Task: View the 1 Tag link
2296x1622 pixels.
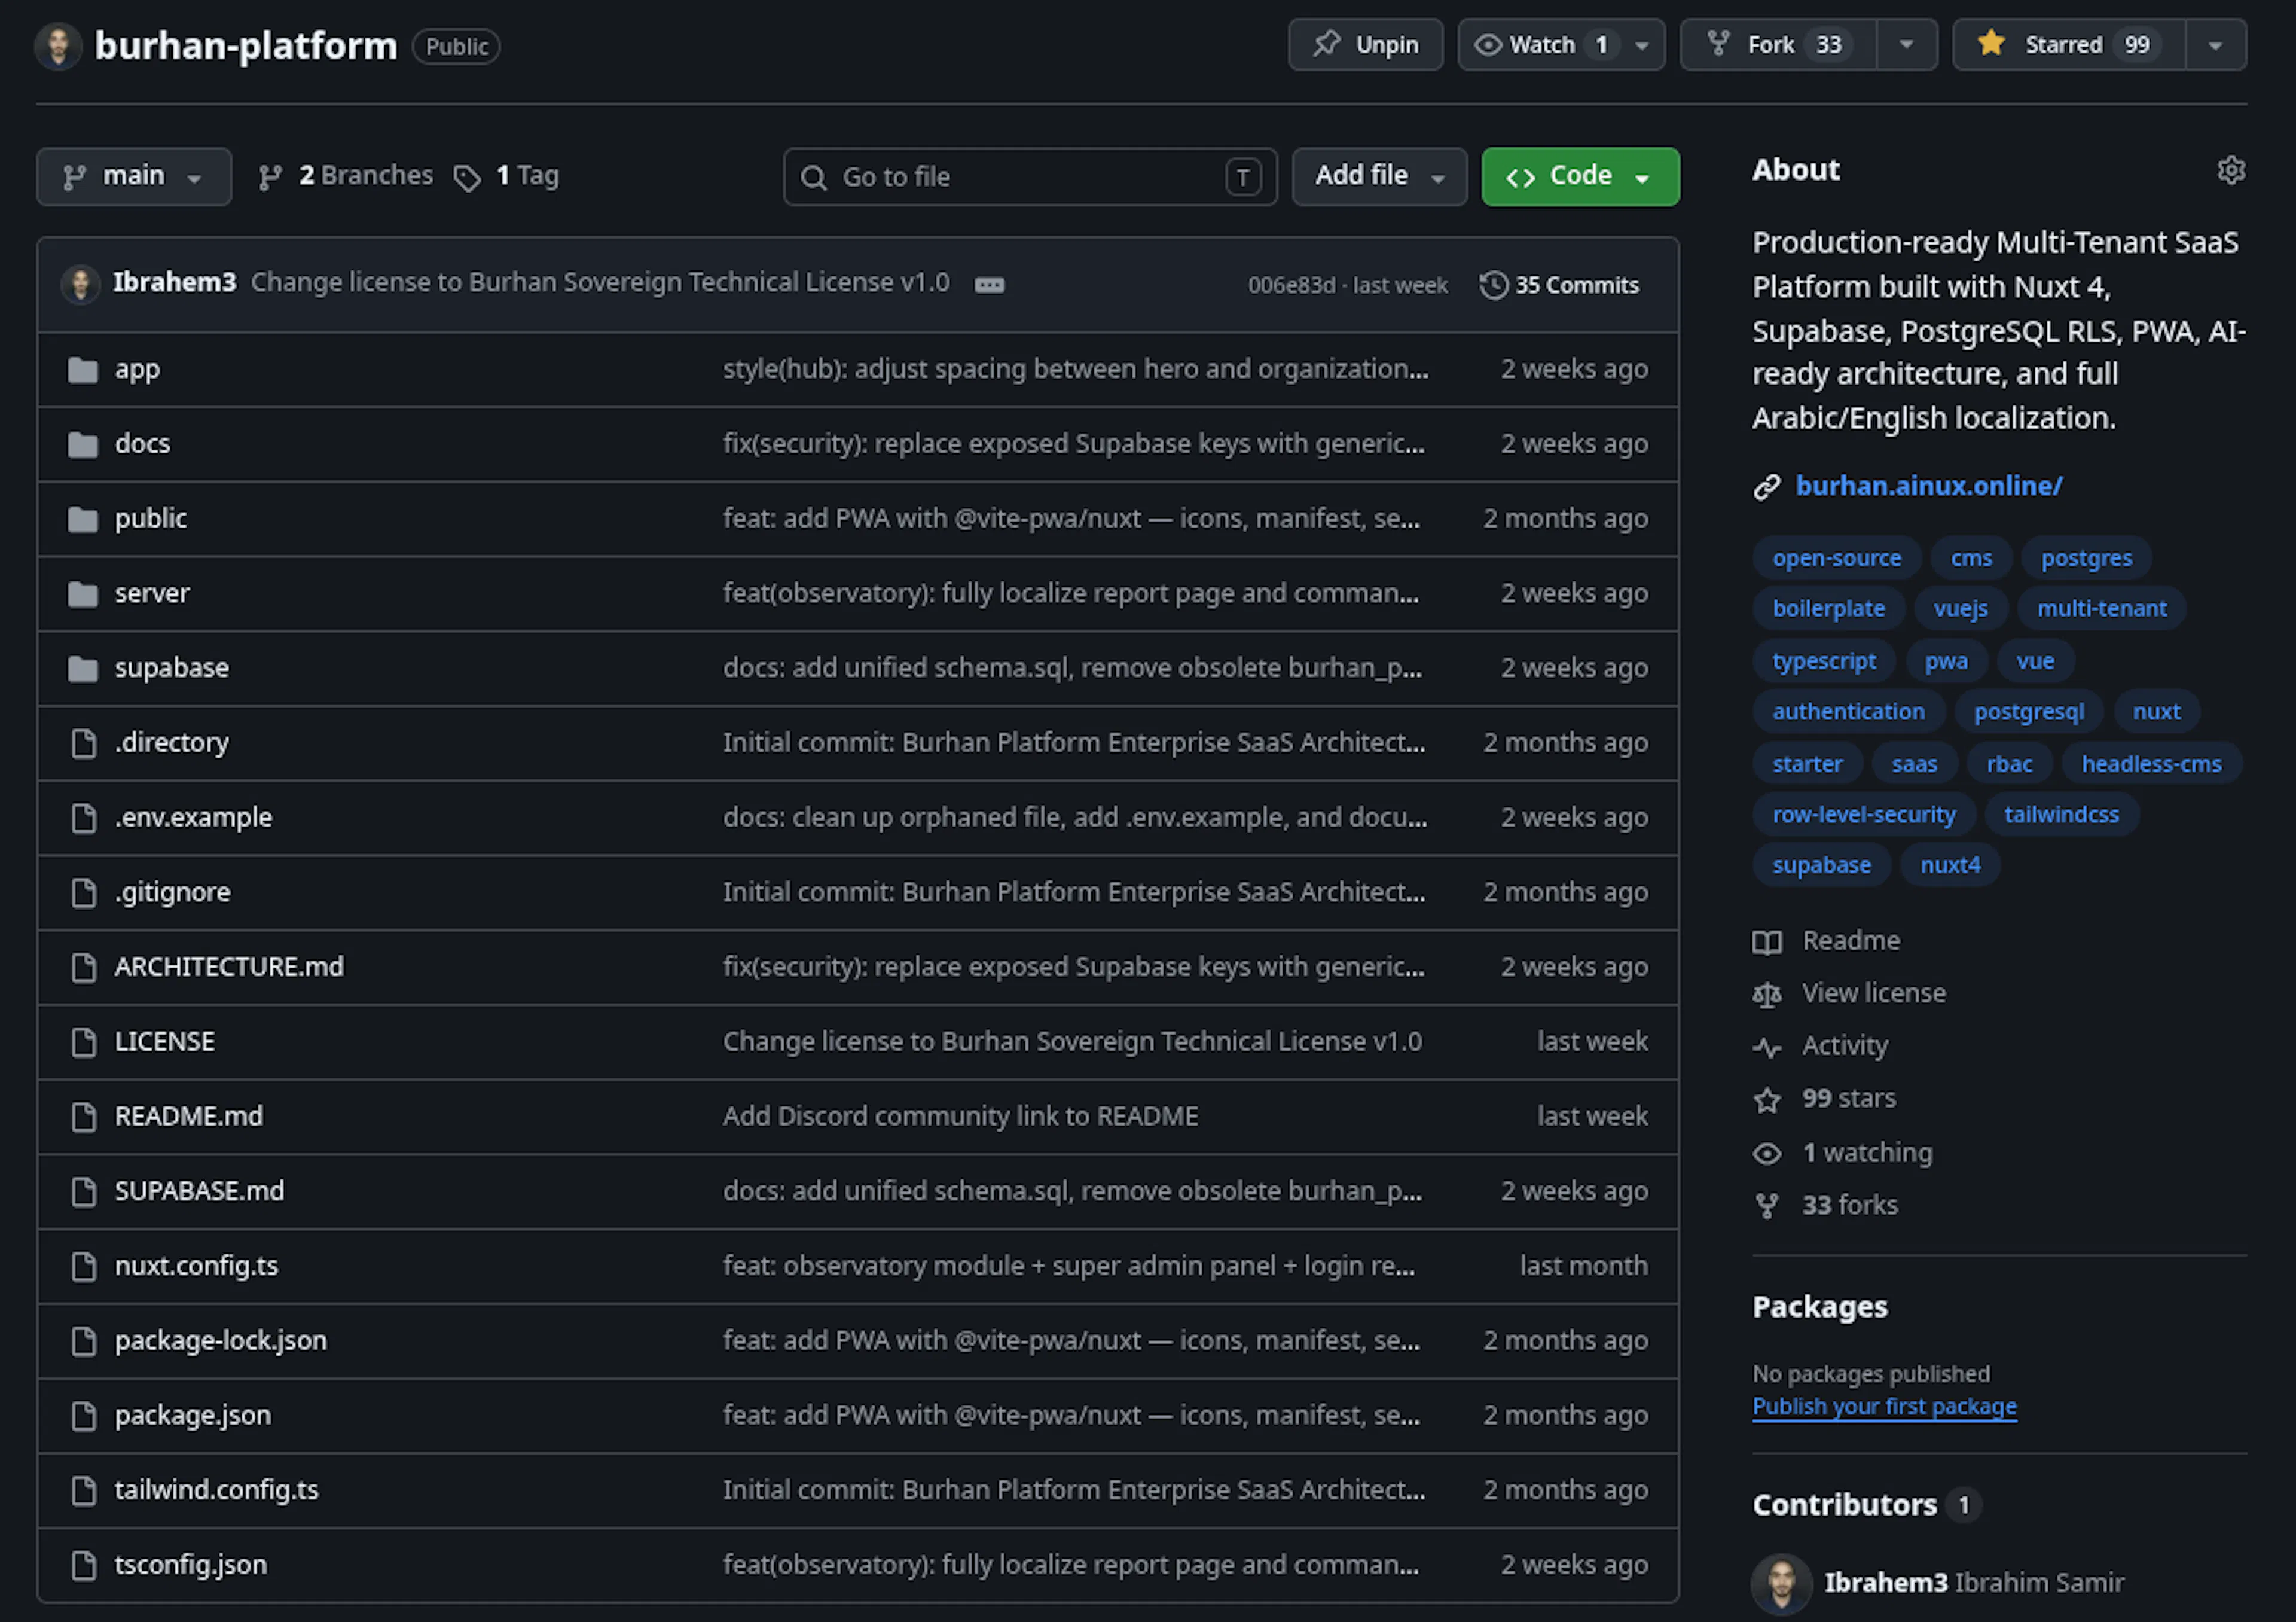Action: coord(506,176)
